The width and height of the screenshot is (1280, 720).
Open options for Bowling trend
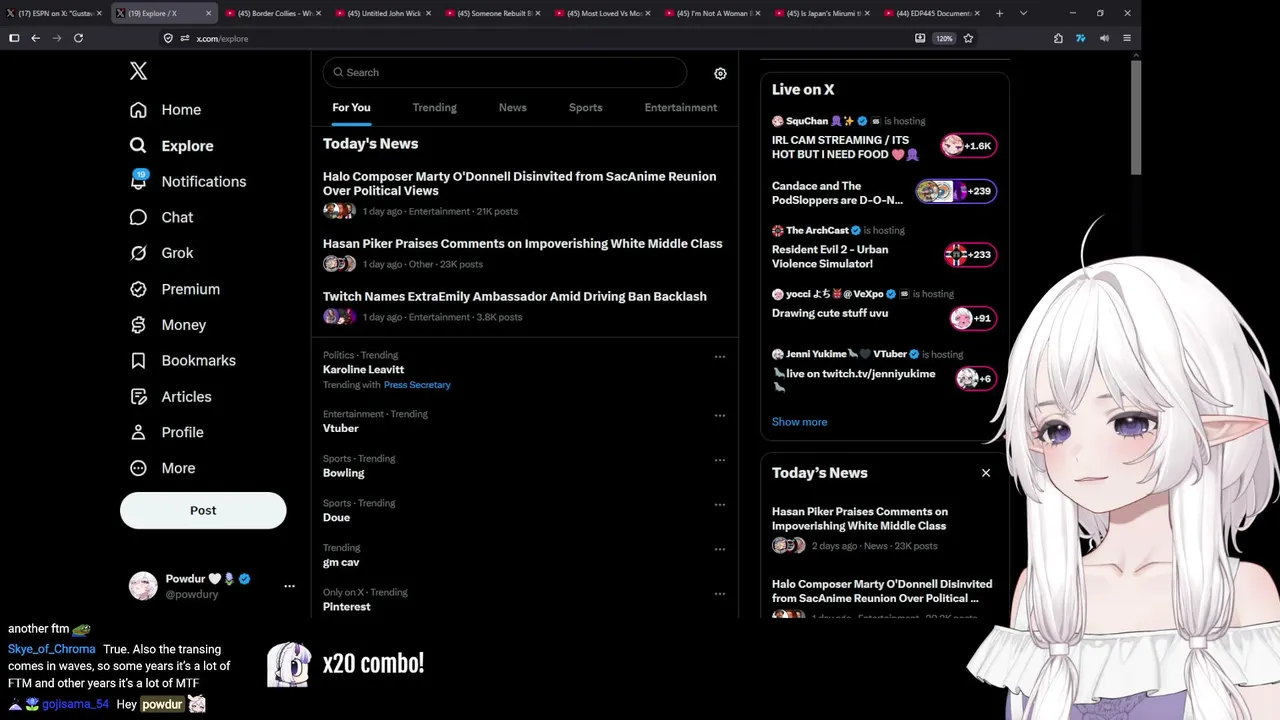point(719,460)
